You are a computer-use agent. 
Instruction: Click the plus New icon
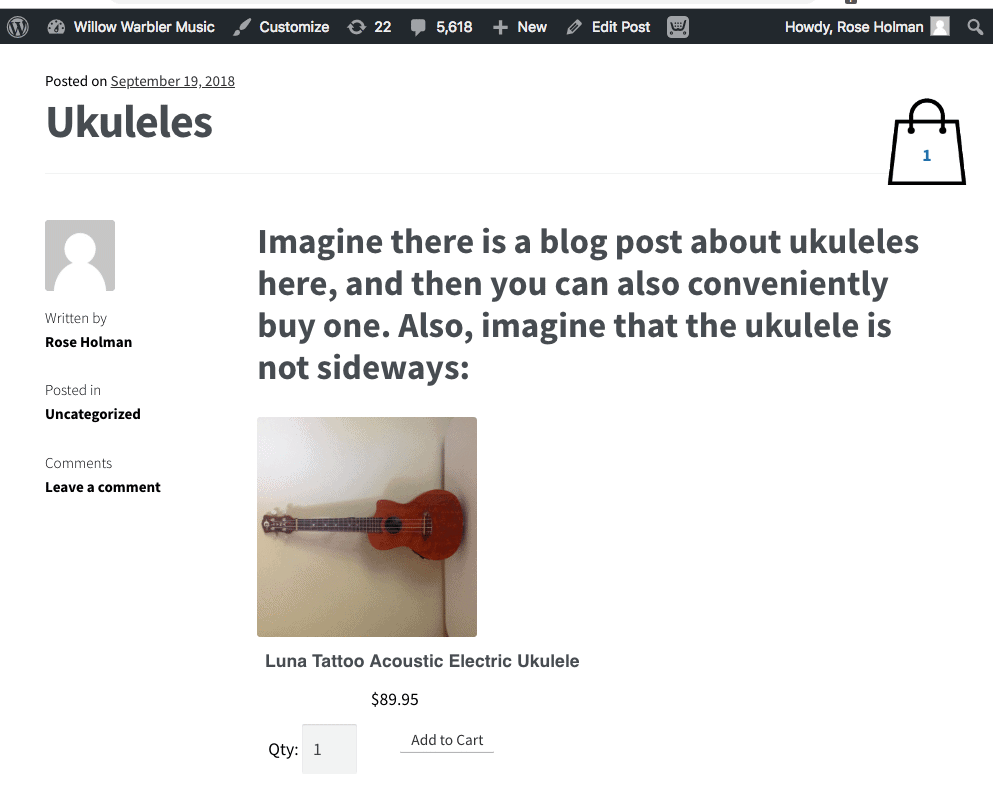pyautogui.click(x=500, y=27)
